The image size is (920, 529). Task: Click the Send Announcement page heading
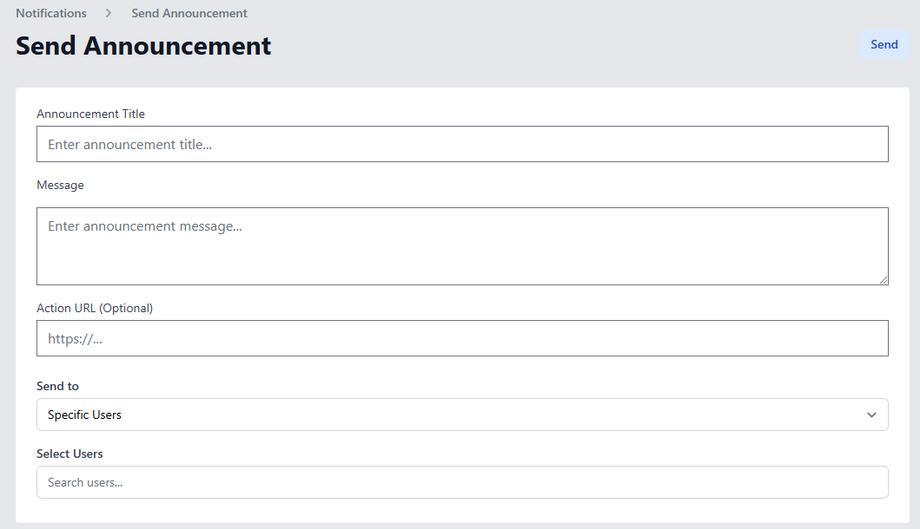(x=144, y=46)
